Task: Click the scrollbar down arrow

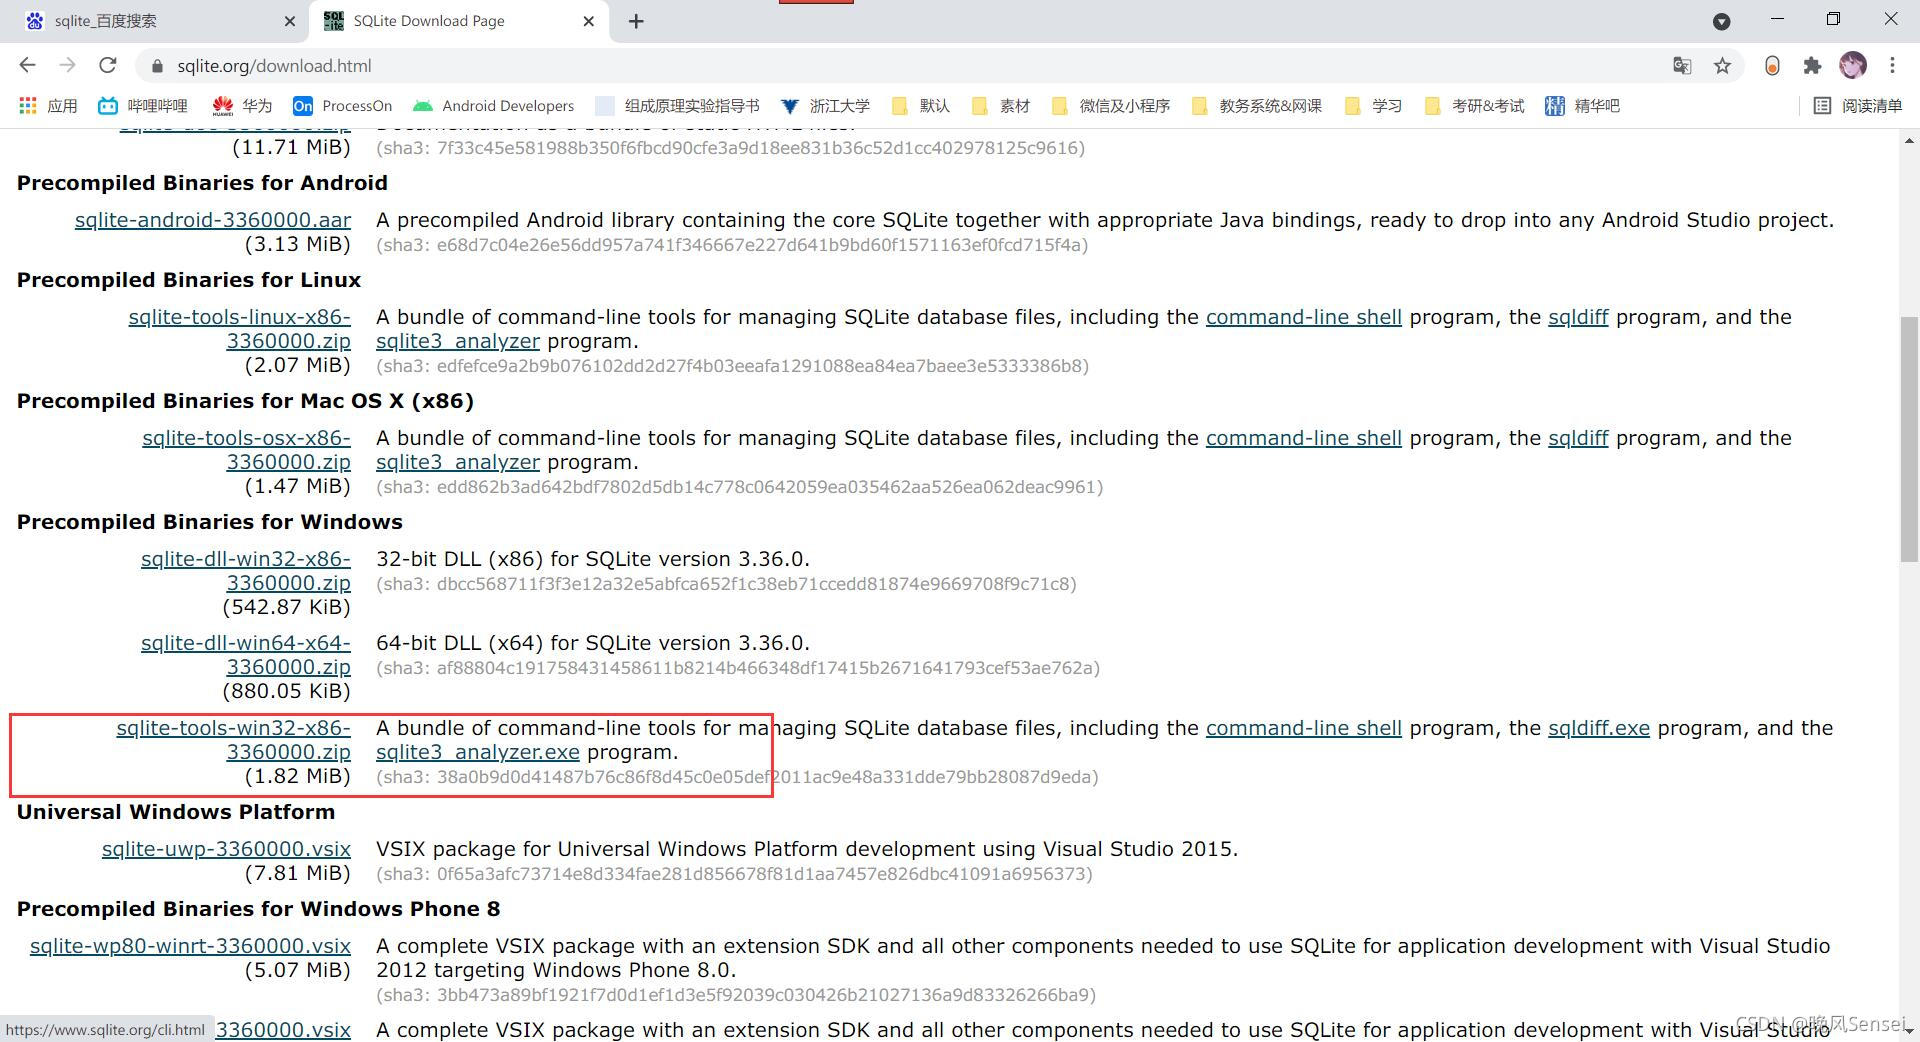Action: pyautogui.click(x=1909, y=1030)
